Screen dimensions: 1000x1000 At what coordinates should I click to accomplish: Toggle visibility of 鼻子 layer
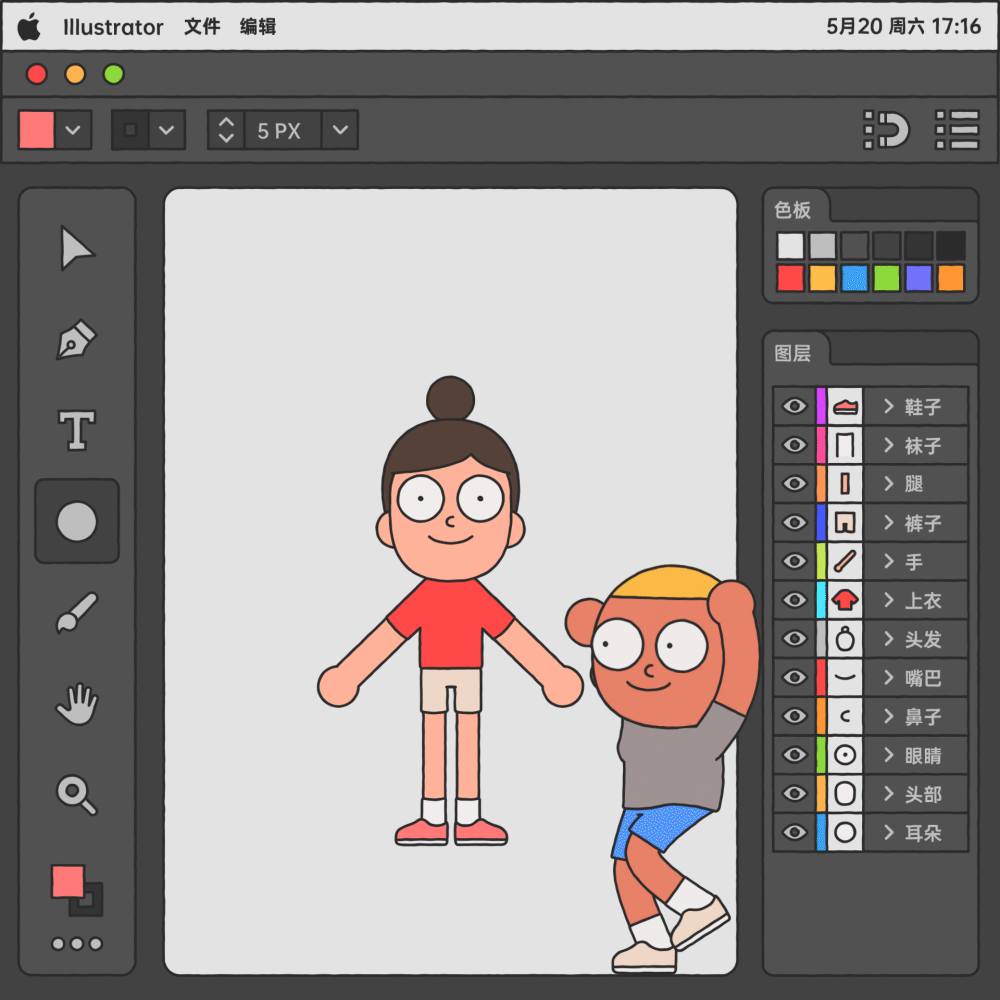795,716
